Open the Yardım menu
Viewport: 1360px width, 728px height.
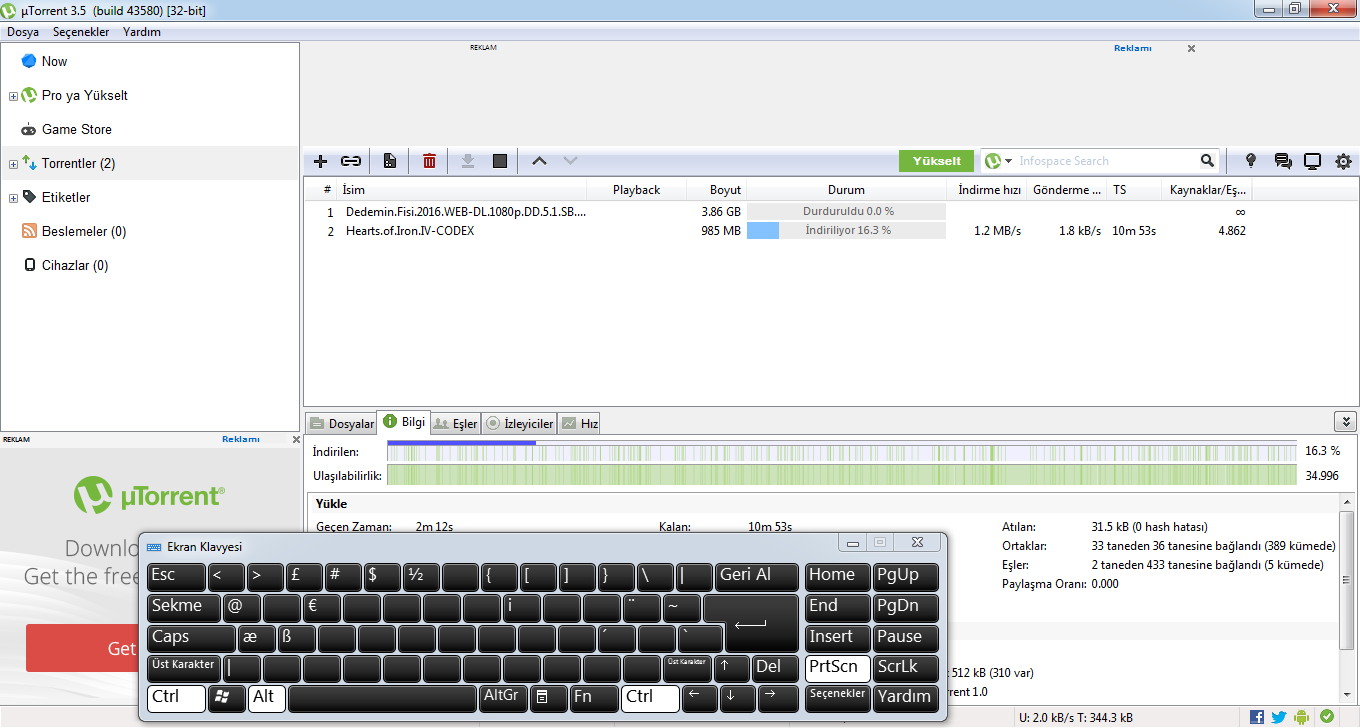[141, 32]
